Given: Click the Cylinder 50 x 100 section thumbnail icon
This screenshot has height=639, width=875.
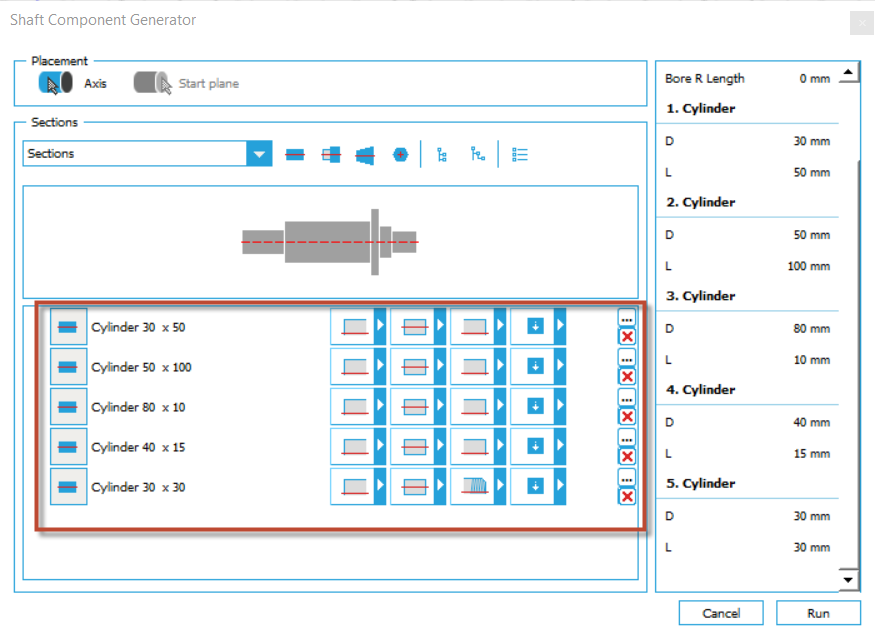Looking at the screenshot, I should click(x=68, y=367).
